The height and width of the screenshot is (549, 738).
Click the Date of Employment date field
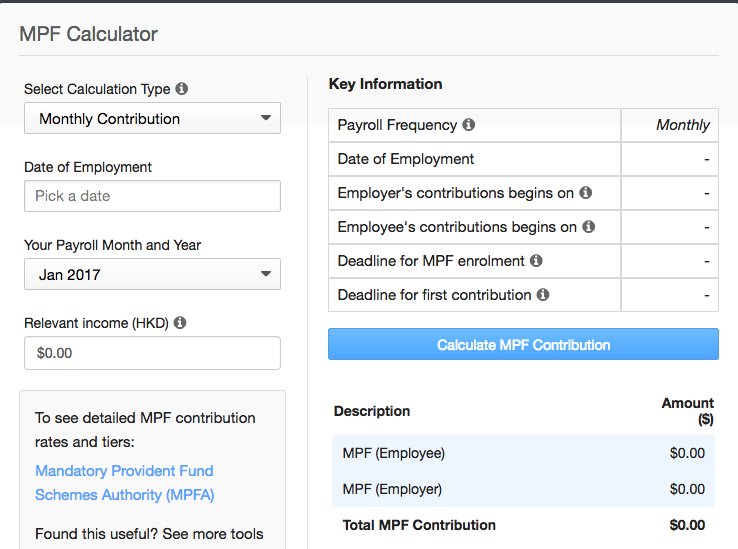coord(152,196)
